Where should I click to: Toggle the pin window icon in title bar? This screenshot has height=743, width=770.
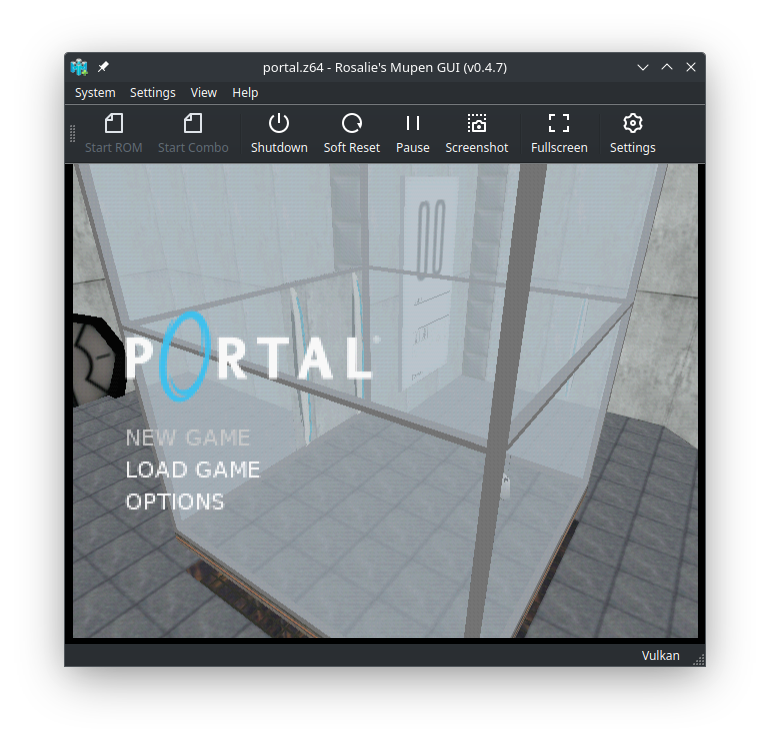[x=103, y=67]
